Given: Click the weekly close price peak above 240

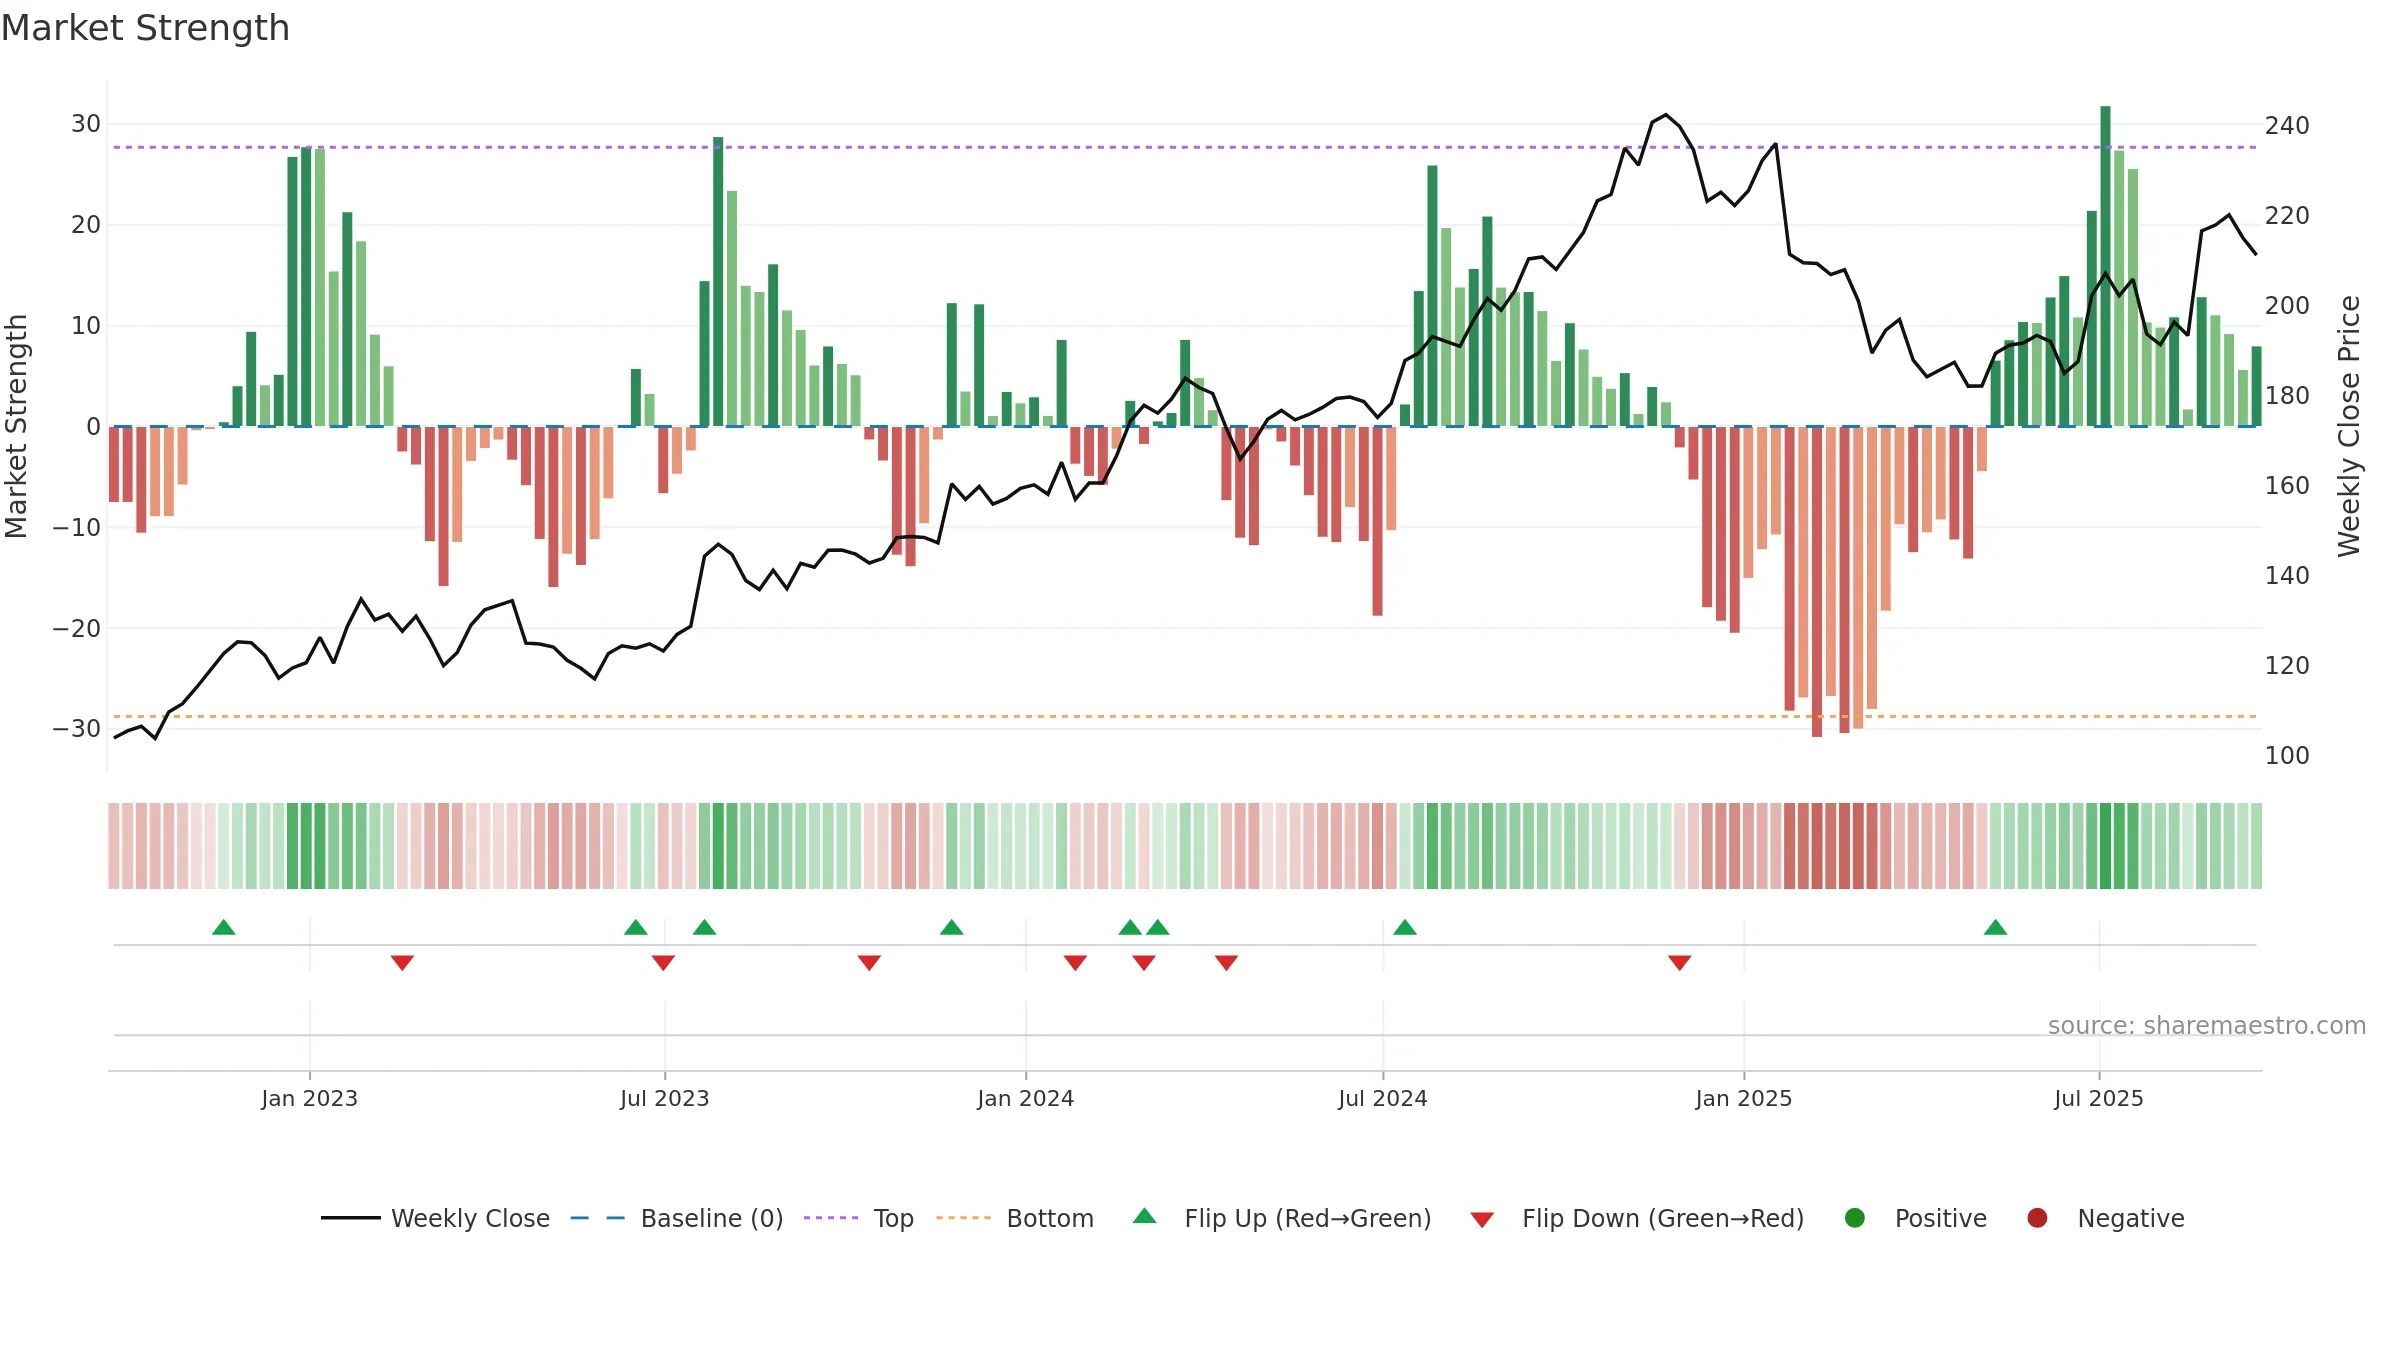Looking at the screenshot, I should 1666,115.
